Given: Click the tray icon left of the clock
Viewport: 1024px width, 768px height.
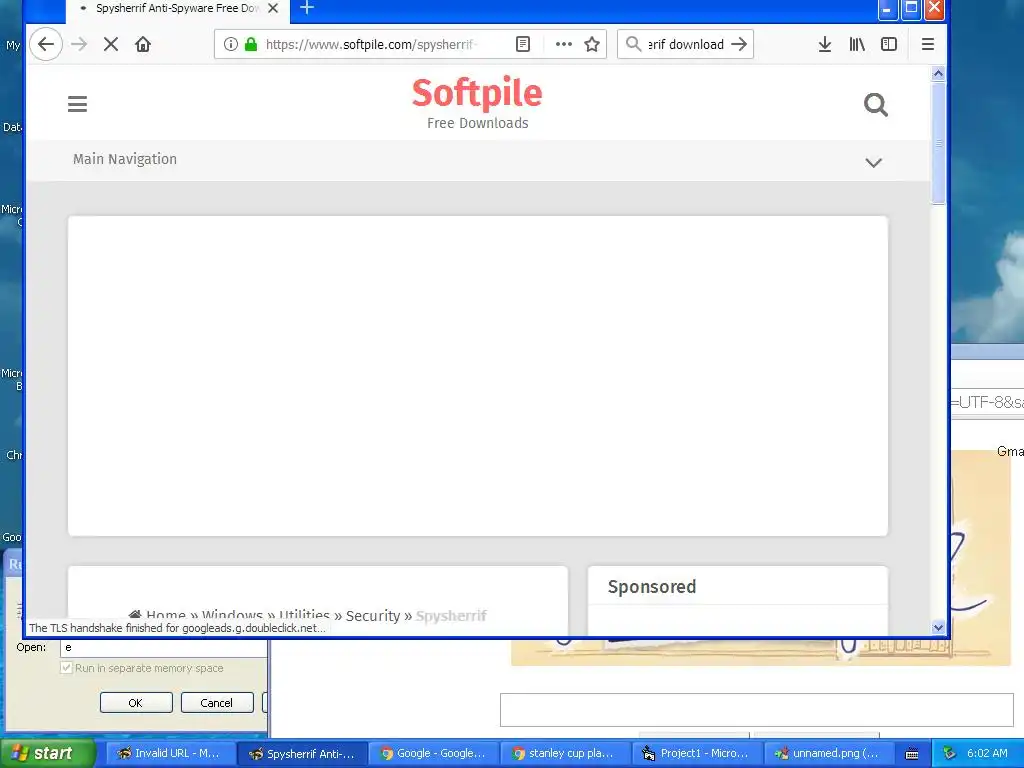Looking at the screenshot, I should point(950,754).
